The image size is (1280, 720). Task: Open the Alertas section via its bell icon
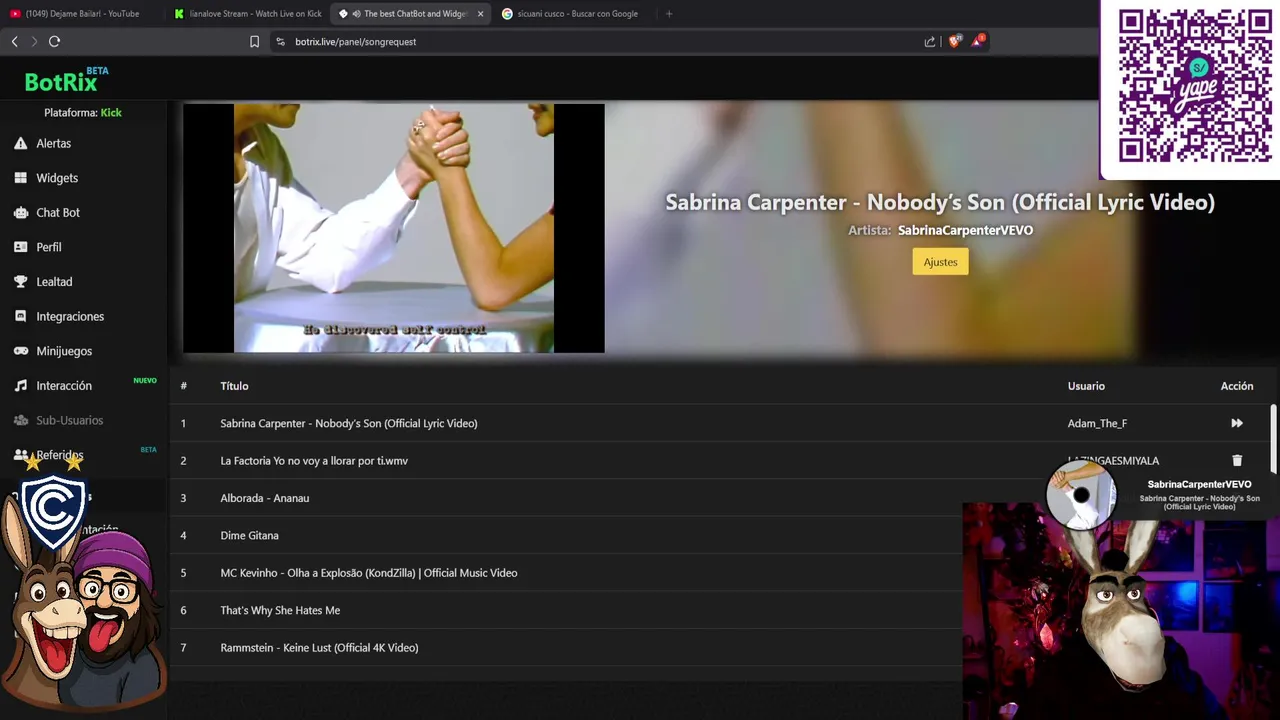[20, 143]
